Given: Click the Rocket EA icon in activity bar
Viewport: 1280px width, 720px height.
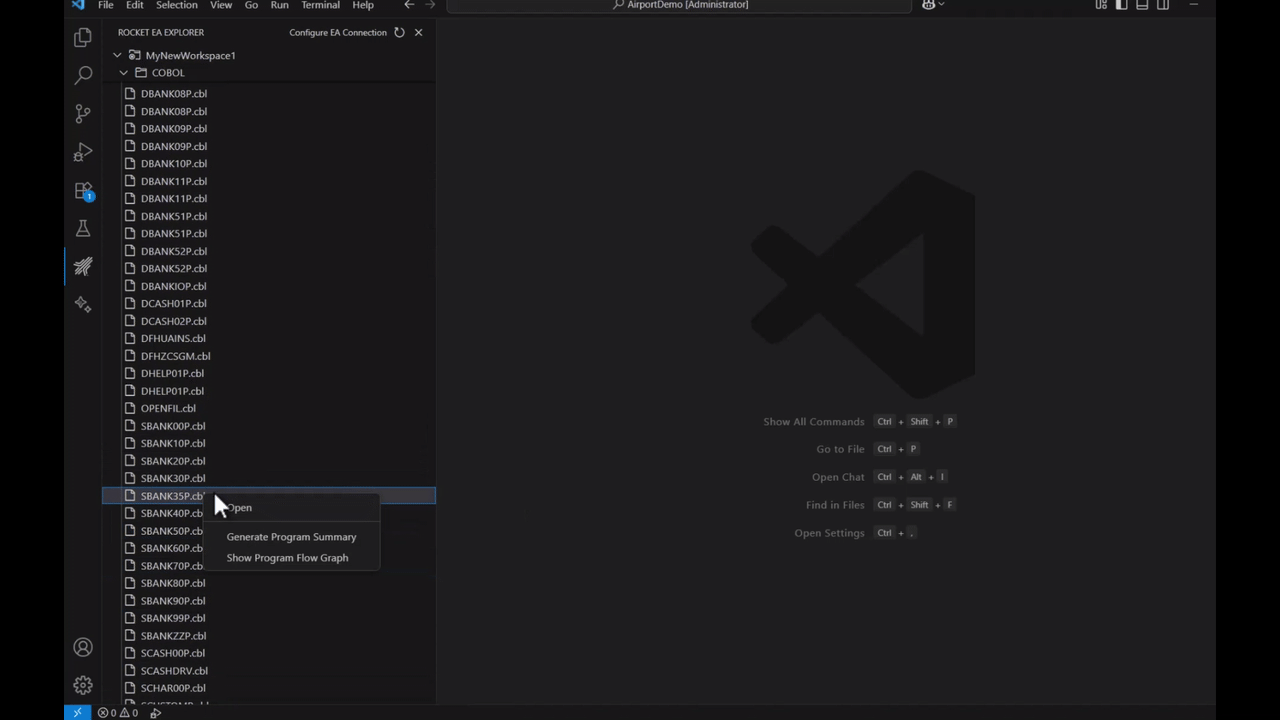Looking at the screenshot, I should [83, 266].
